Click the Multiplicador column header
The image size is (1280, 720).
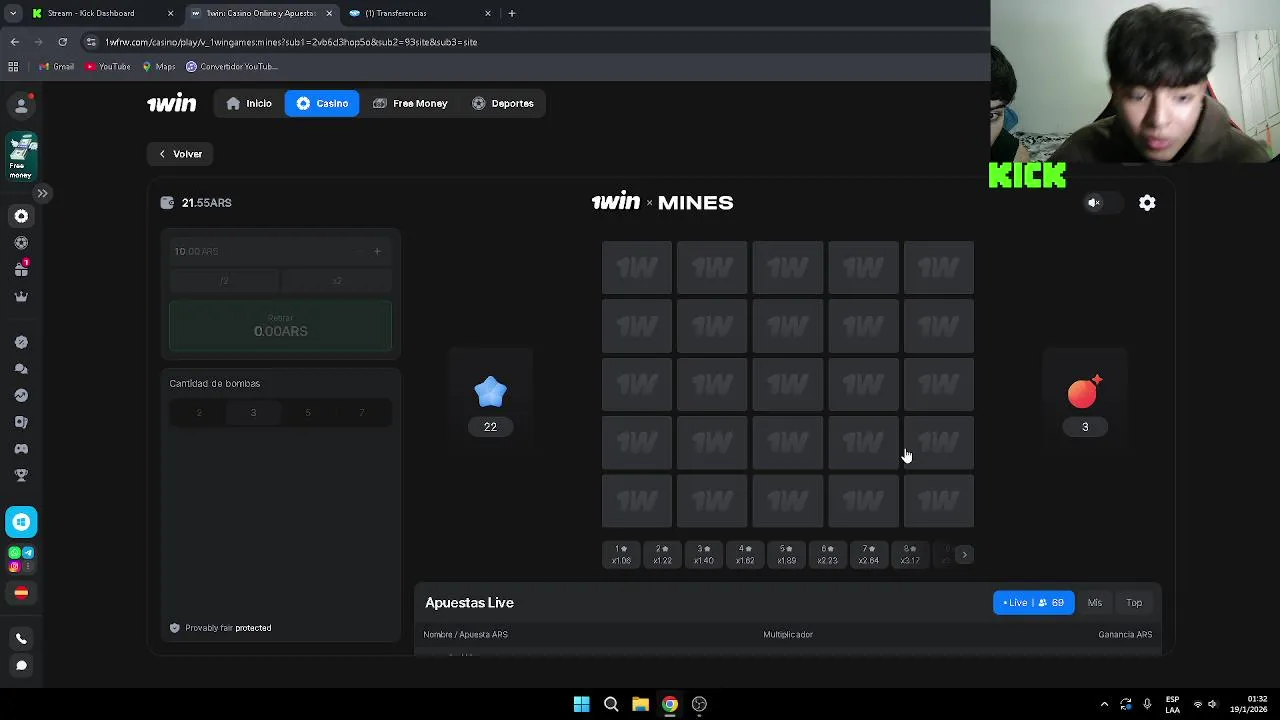click(788, 634)
